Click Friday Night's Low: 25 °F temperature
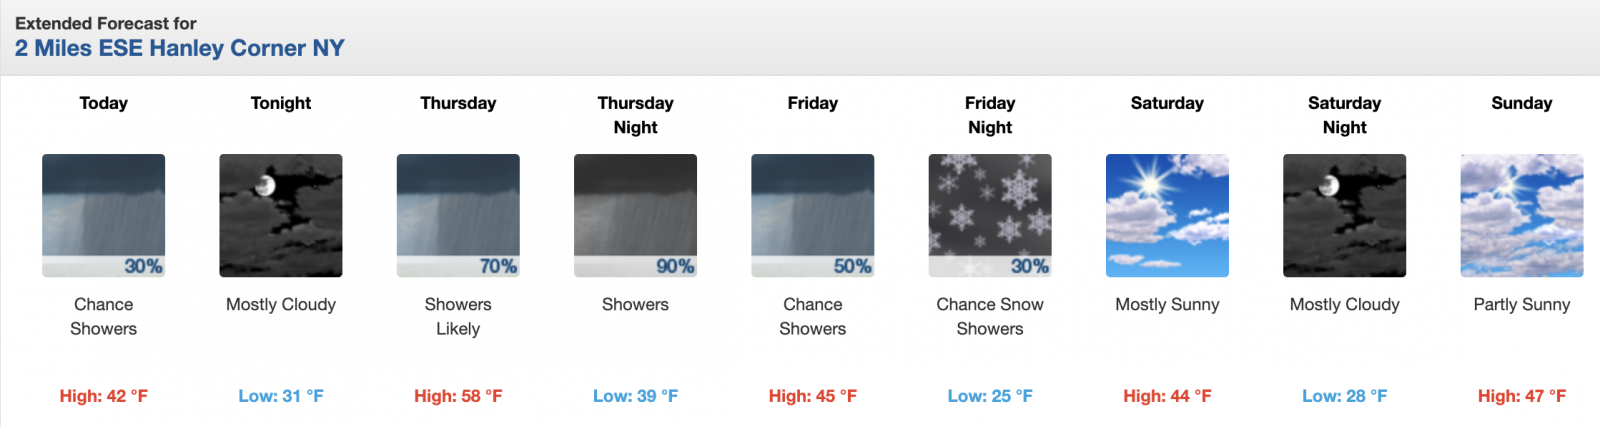The image size is (1600, 427). click(990, 396)
